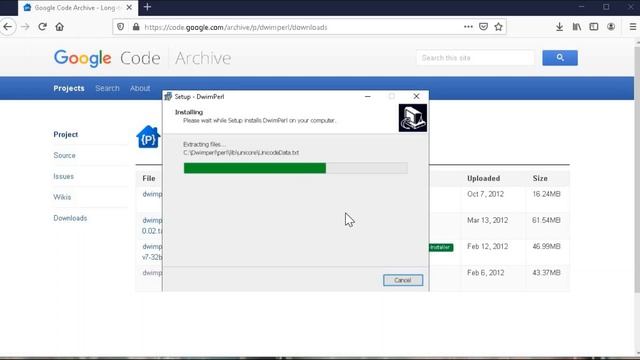Viewport: 640px width, 360px height.
Task: Click the browser address bar URL
Action: point(236,27)
